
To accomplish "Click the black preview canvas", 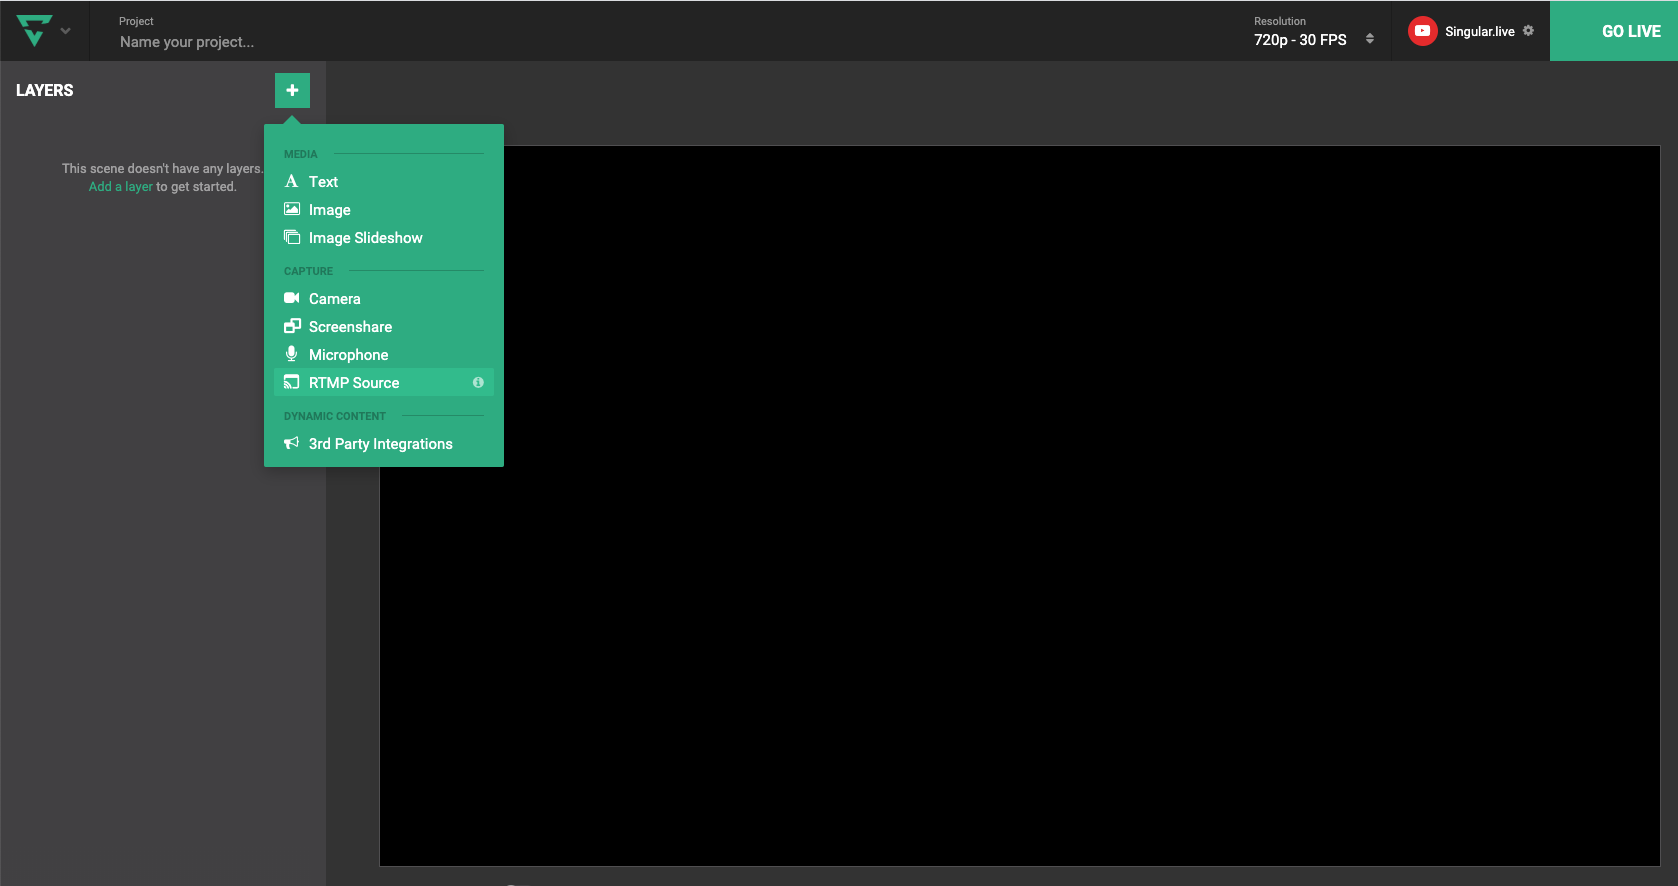I will pos(1020,506).
